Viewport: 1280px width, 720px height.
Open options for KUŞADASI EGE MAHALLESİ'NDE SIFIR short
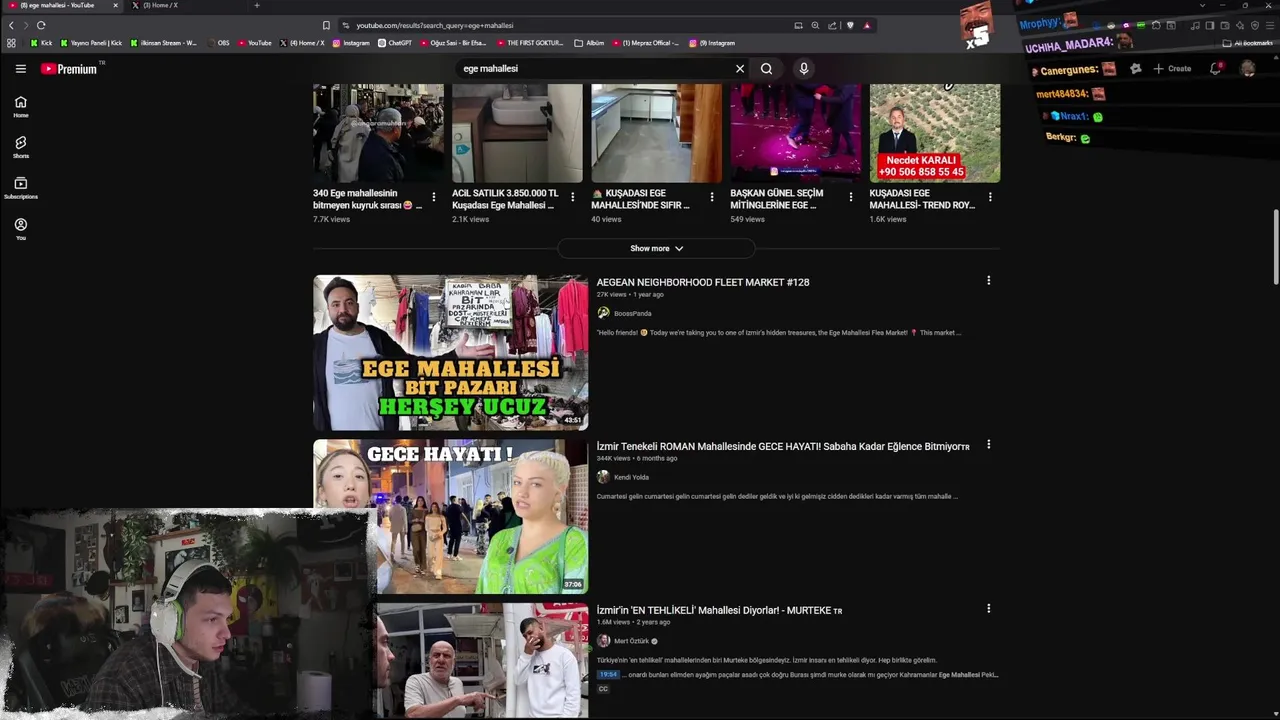click(712, 197)
